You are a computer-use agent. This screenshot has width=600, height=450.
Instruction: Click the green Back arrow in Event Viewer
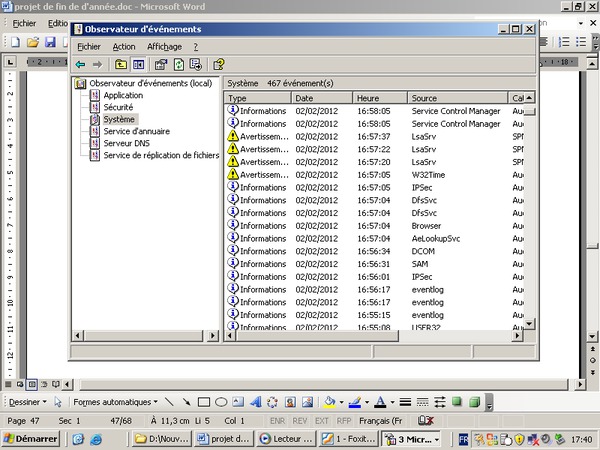80,65
